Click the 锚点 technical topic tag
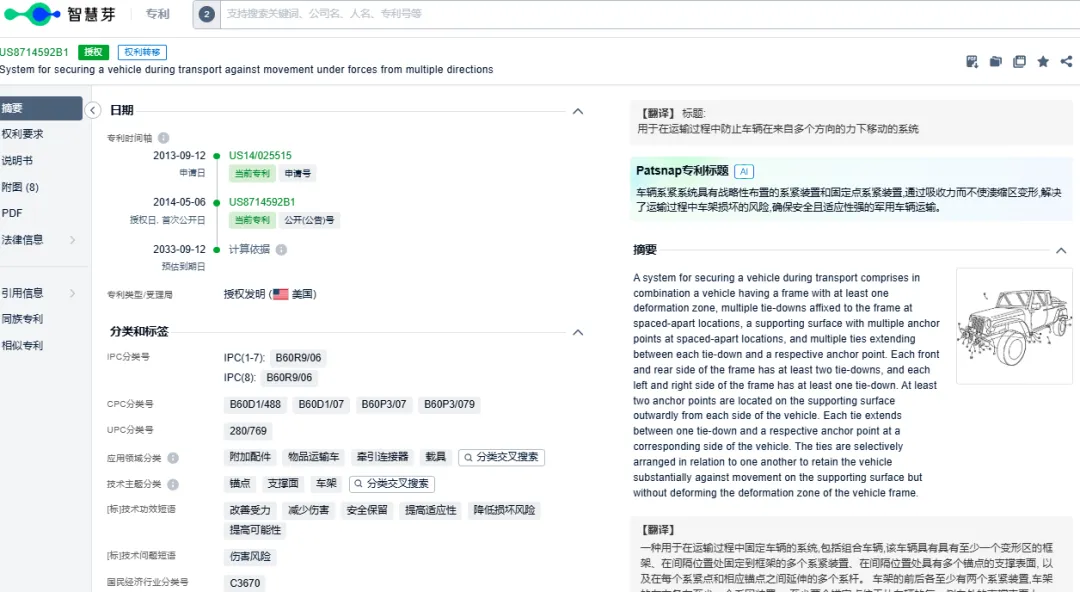Viewport: 1080px width, 592px height. (x=240, y=484)
